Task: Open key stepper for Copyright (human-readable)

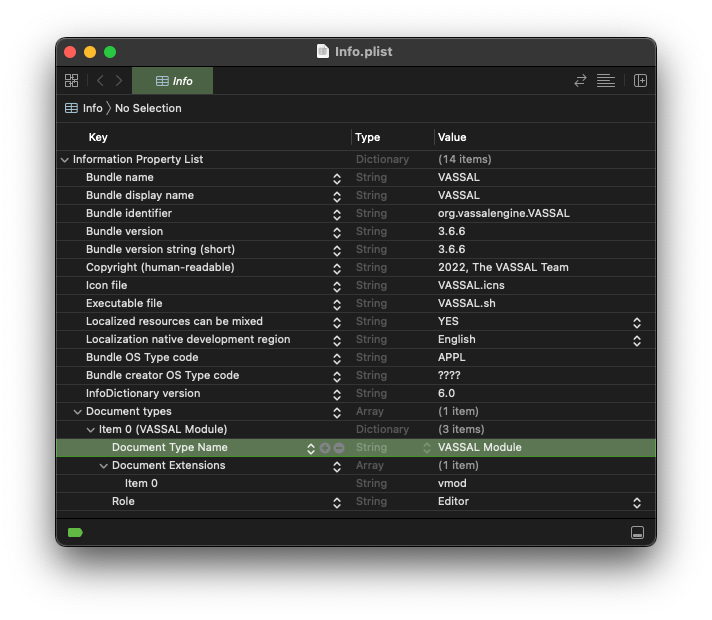Action: coord(337,268)
